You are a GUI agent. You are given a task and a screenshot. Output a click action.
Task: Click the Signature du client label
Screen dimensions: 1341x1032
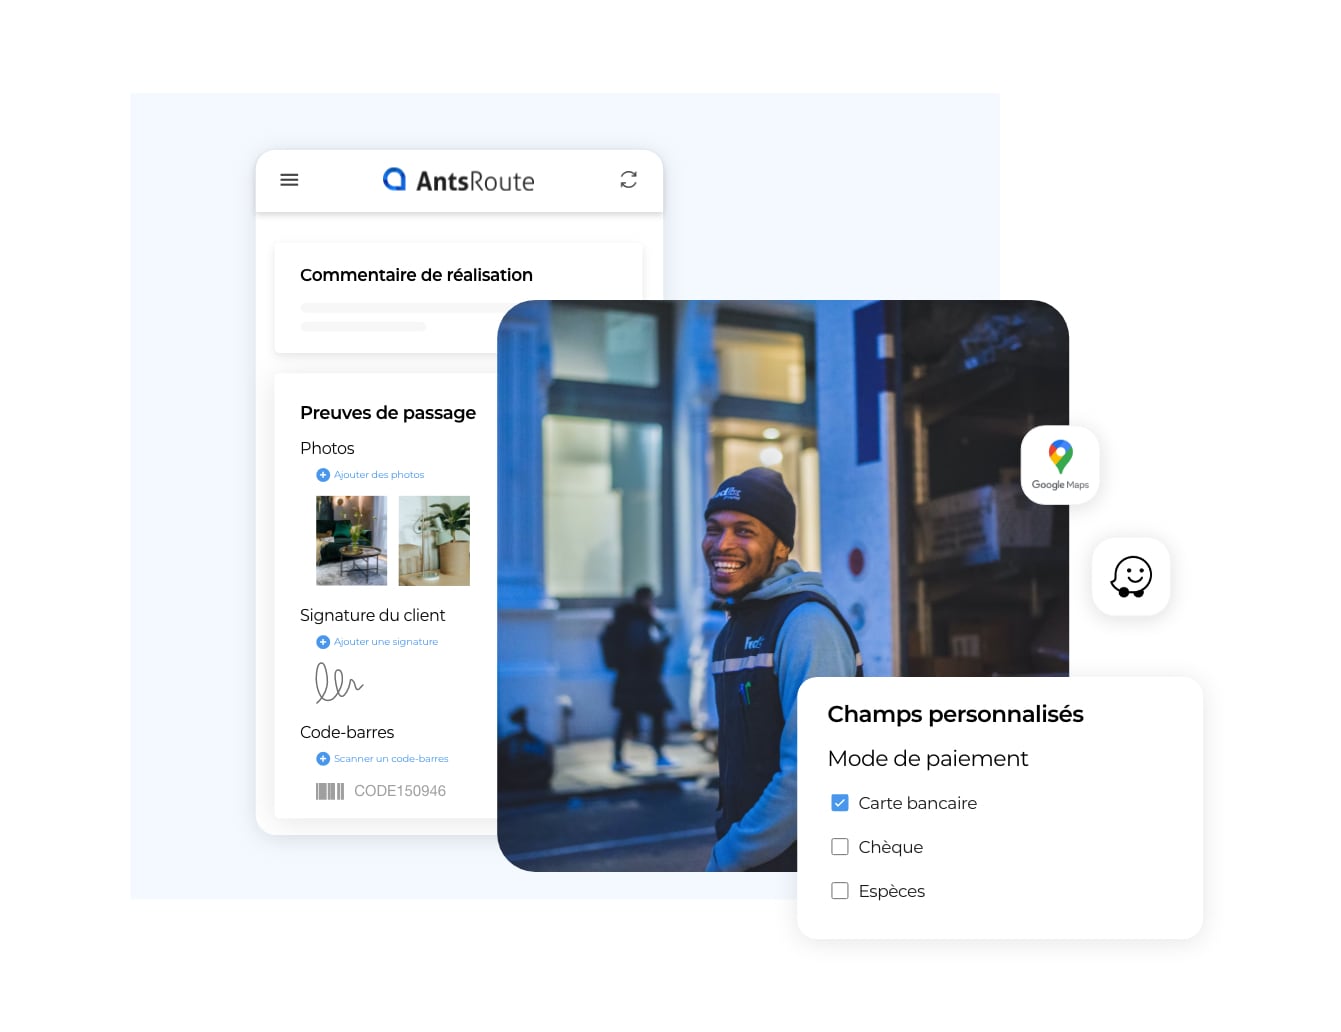coord(372,615)
